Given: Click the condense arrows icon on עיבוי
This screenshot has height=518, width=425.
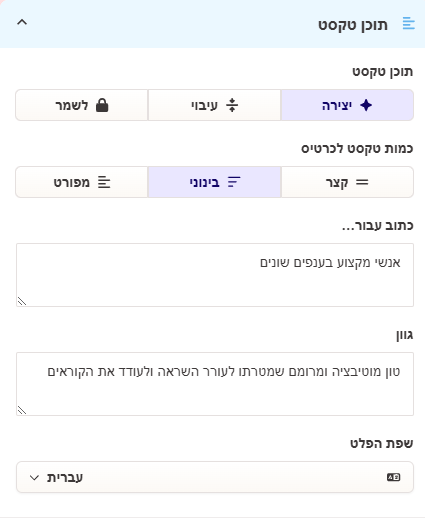Looking at the screenshot, I should click(x=232, y=105).
